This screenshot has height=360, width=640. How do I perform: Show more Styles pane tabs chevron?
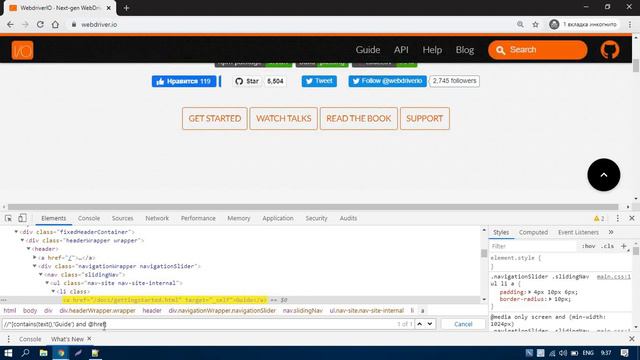[x=611, y=232]
